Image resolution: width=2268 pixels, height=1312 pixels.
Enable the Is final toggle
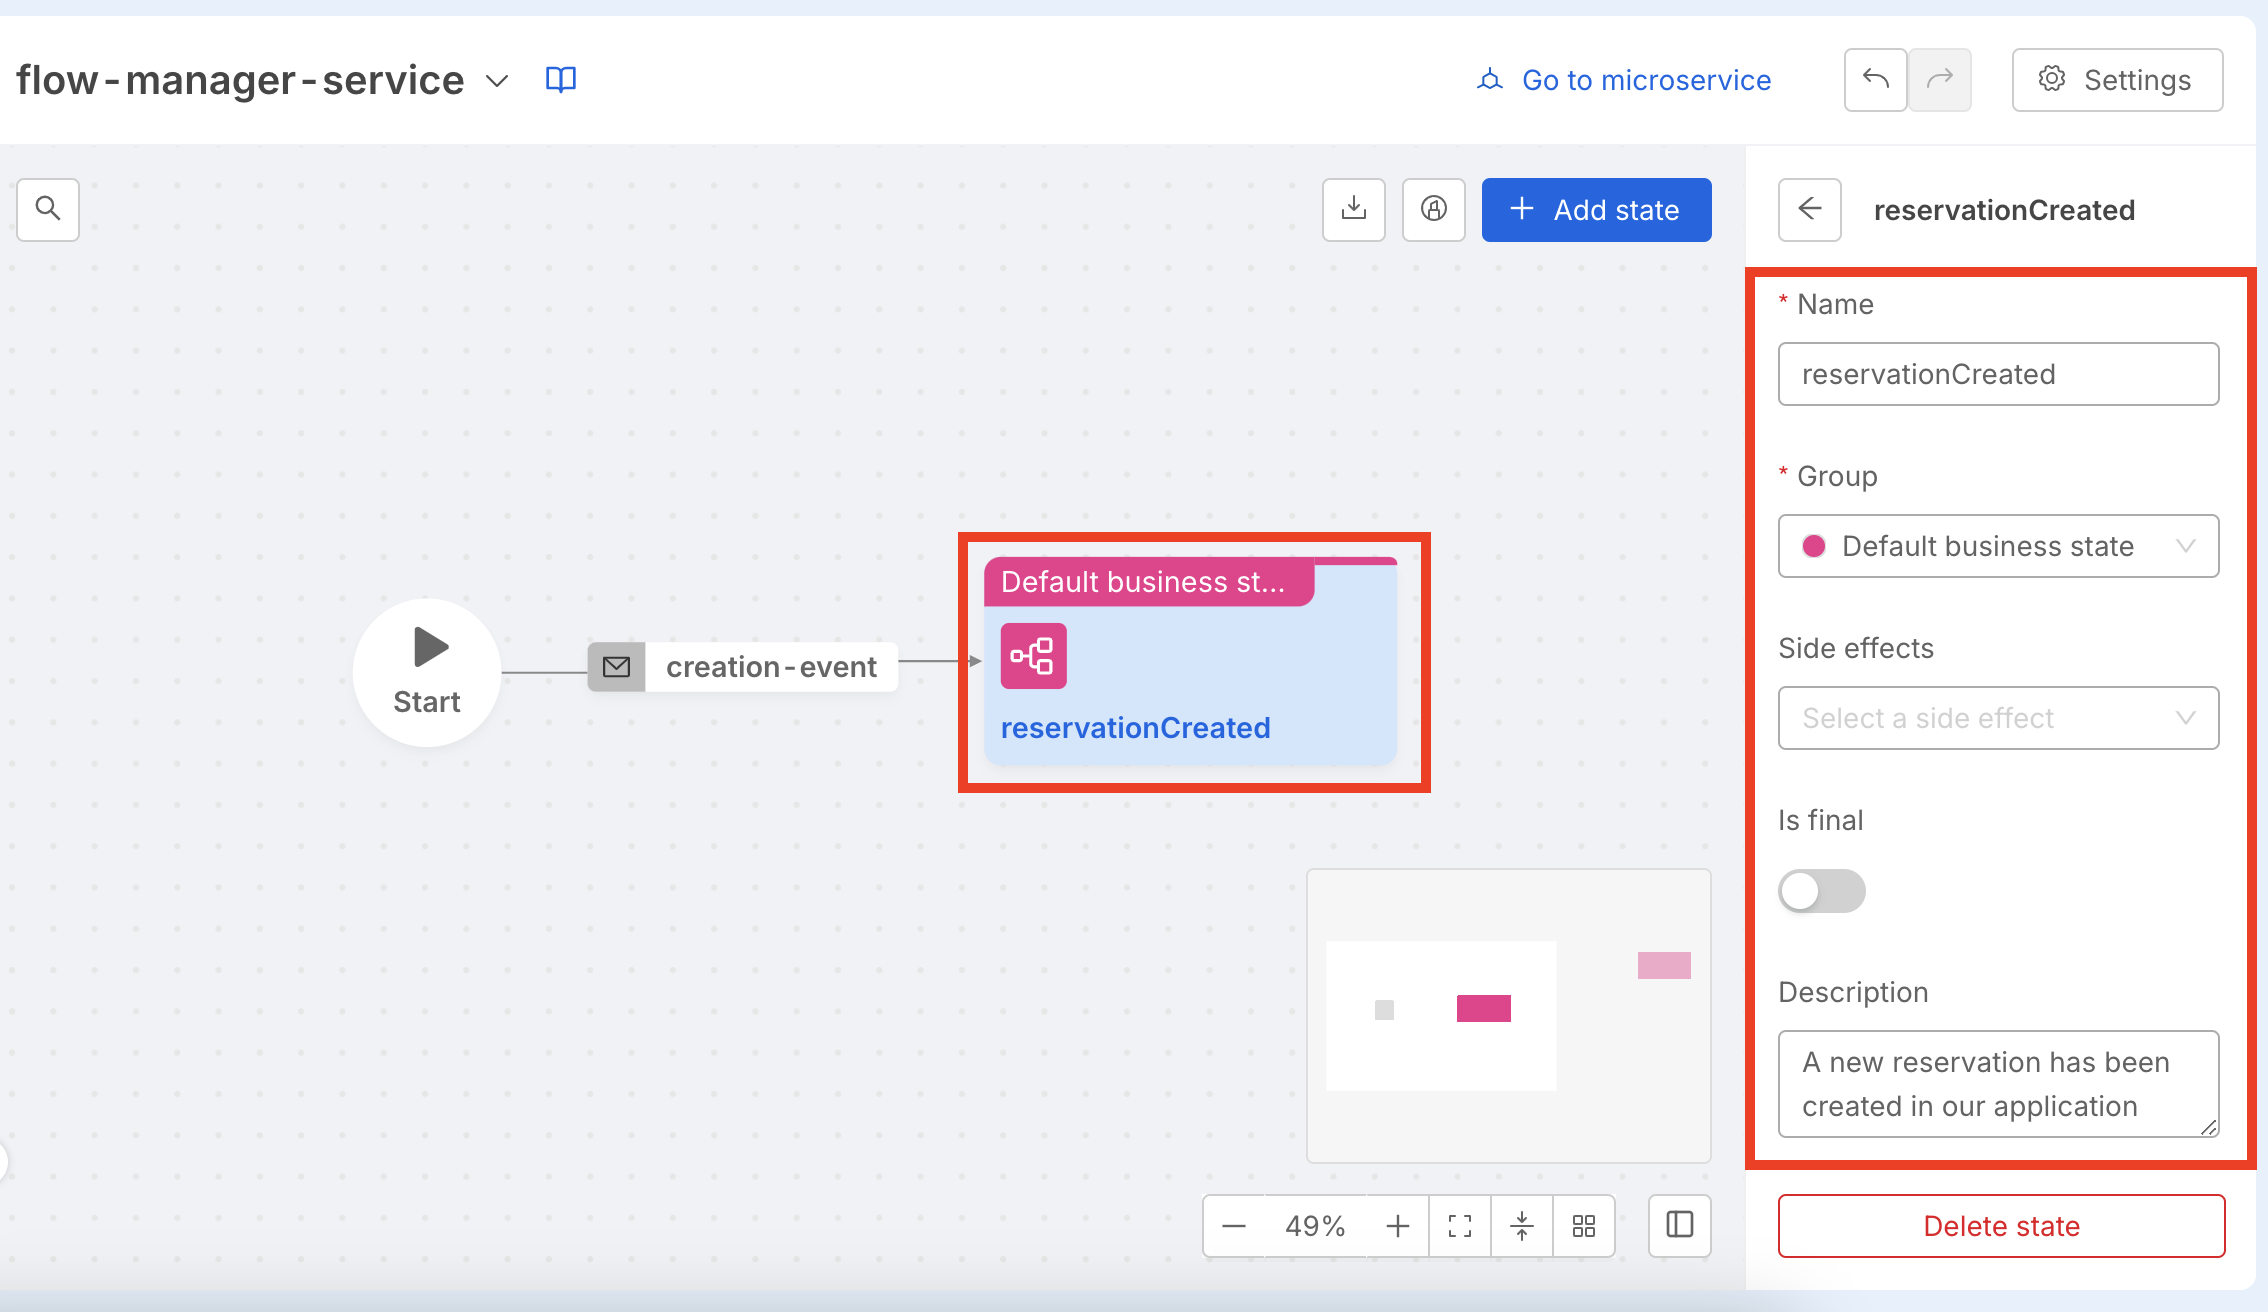(x=1821, y=891)
